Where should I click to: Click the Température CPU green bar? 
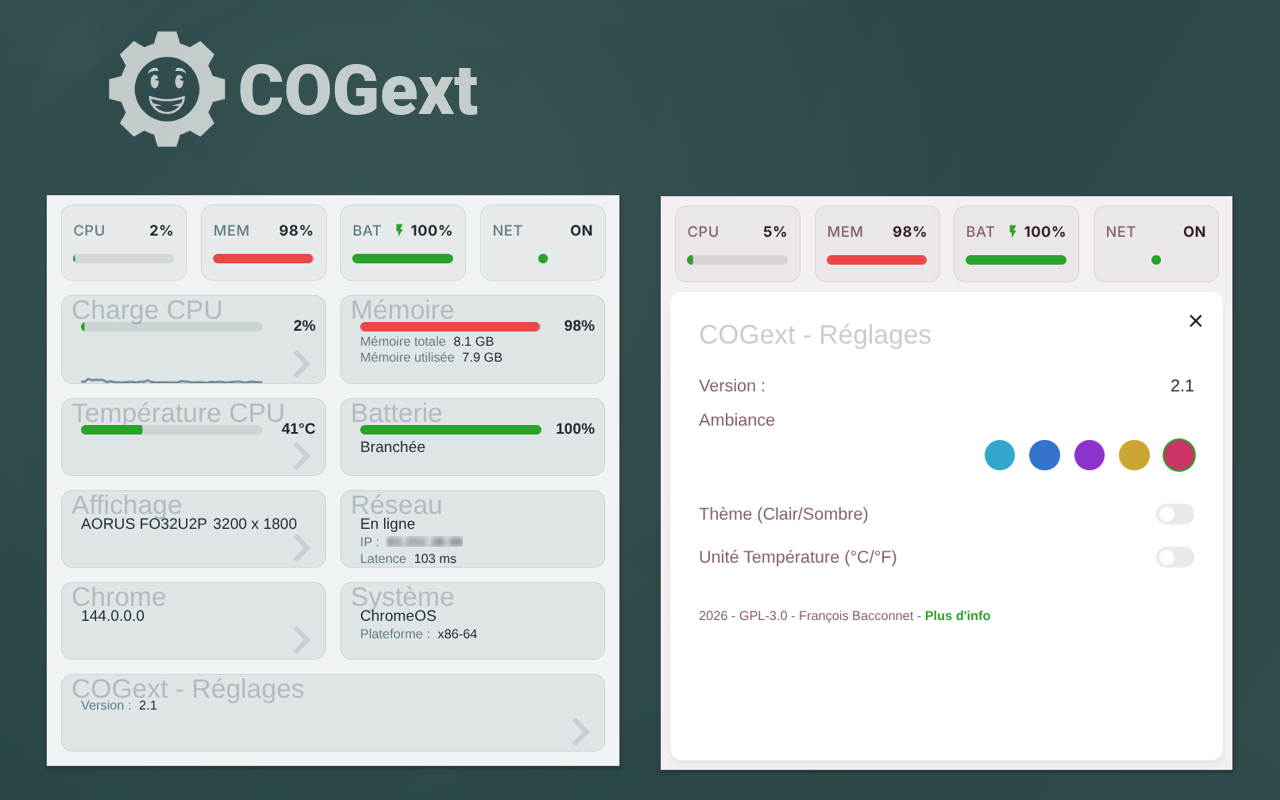(x=112, y=429)
